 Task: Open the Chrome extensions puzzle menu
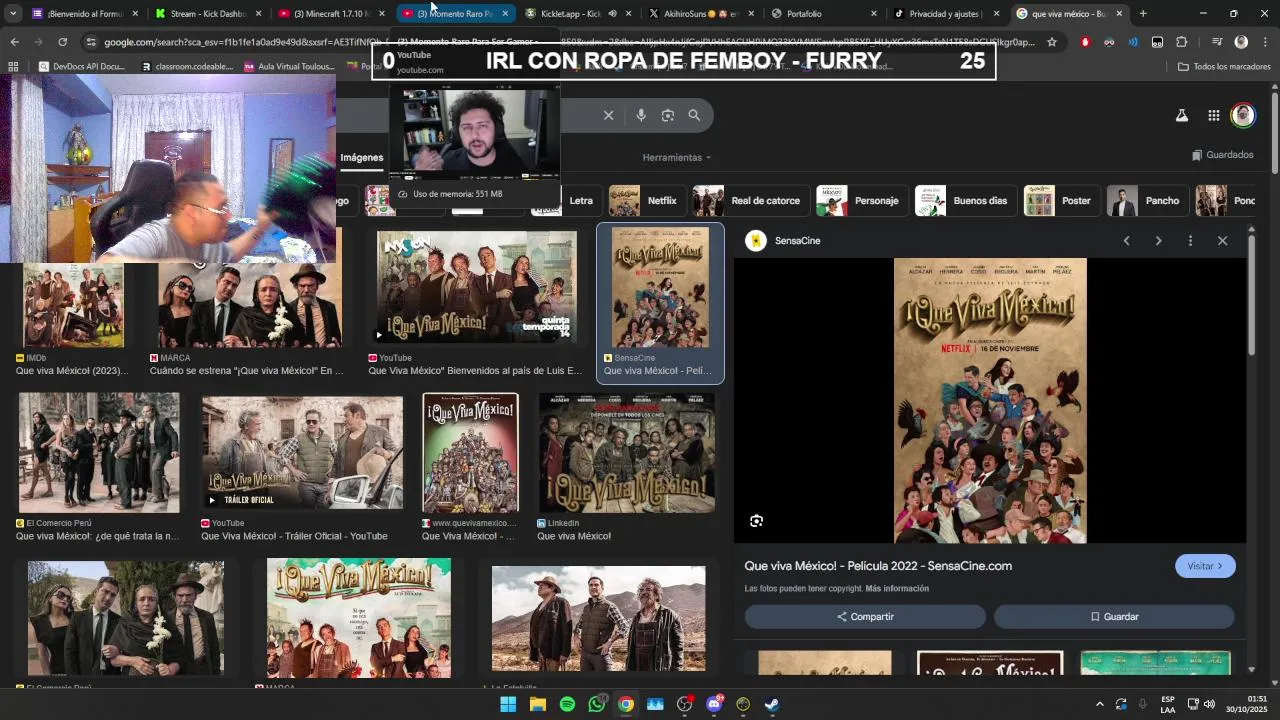(x=1182, y=42)
